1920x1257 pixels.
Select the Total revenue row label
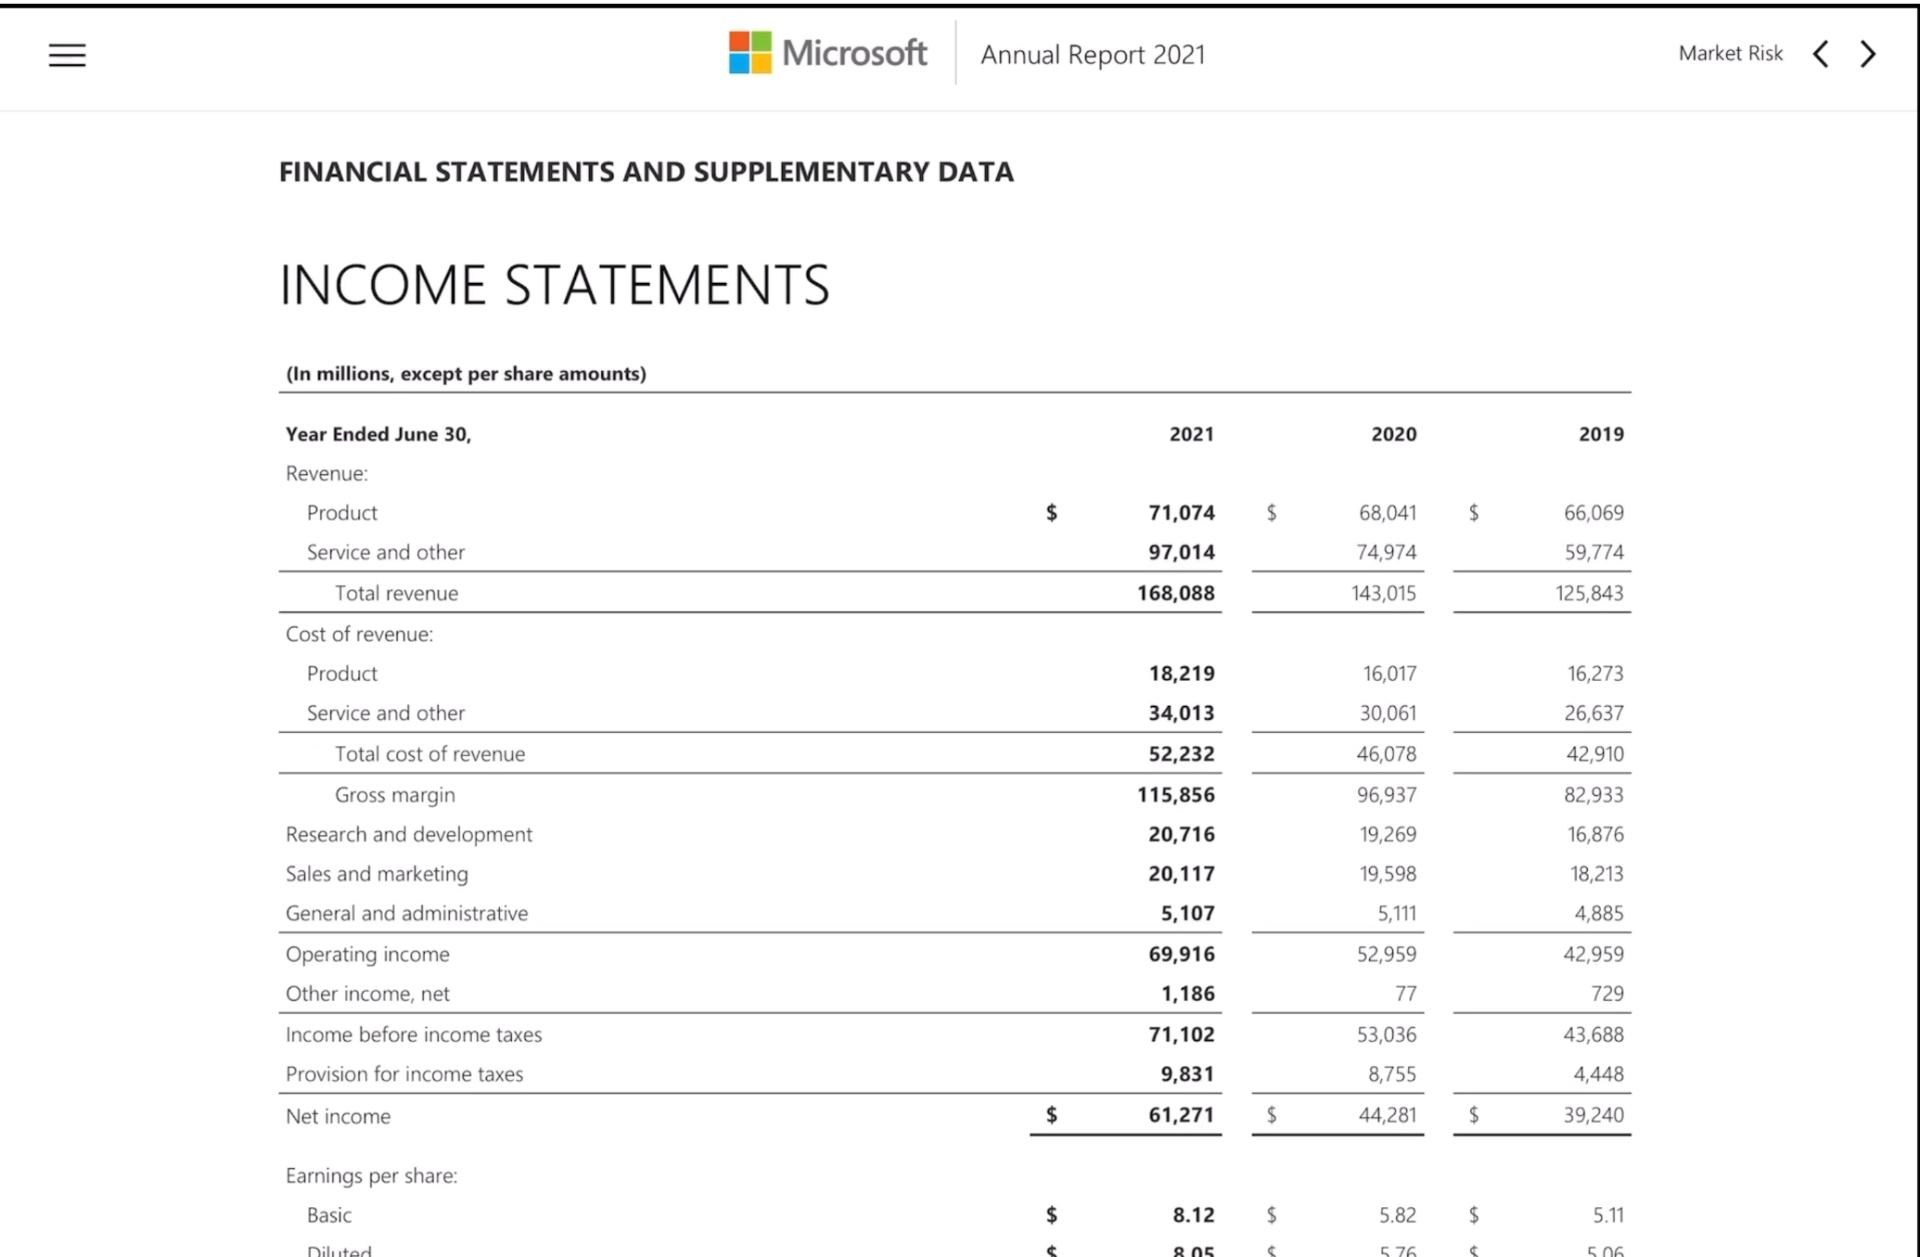click(x=396, y=593)
